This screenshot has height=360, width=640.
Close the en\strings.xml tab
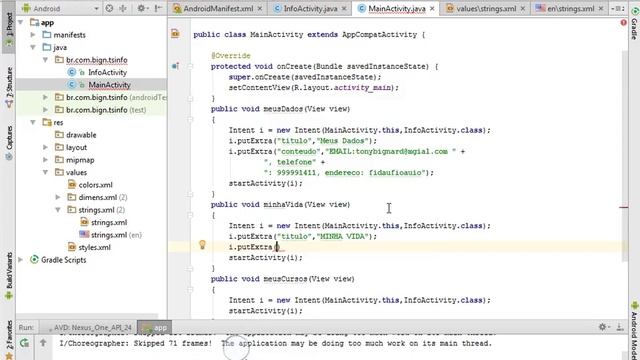coord(601,9)
